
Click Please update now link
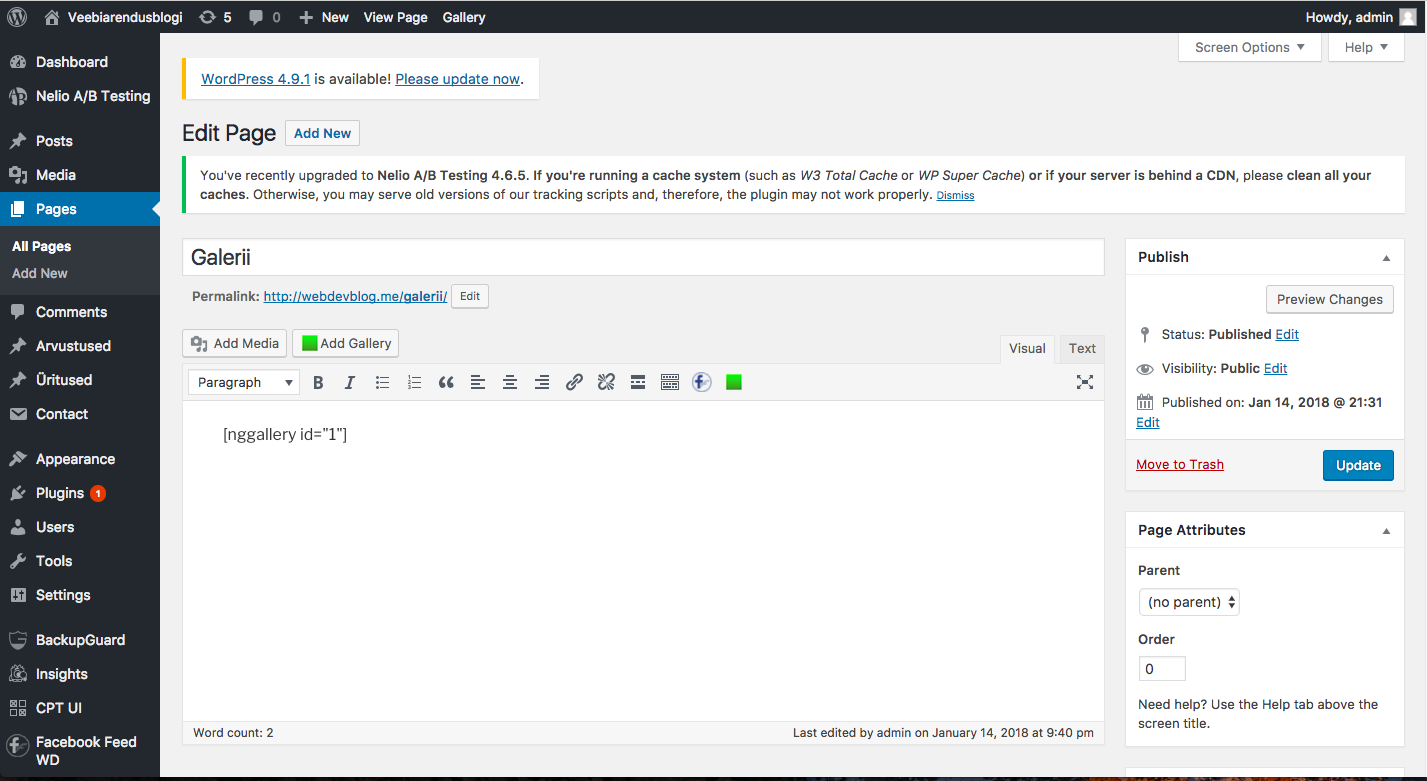[x=457, y=79]
